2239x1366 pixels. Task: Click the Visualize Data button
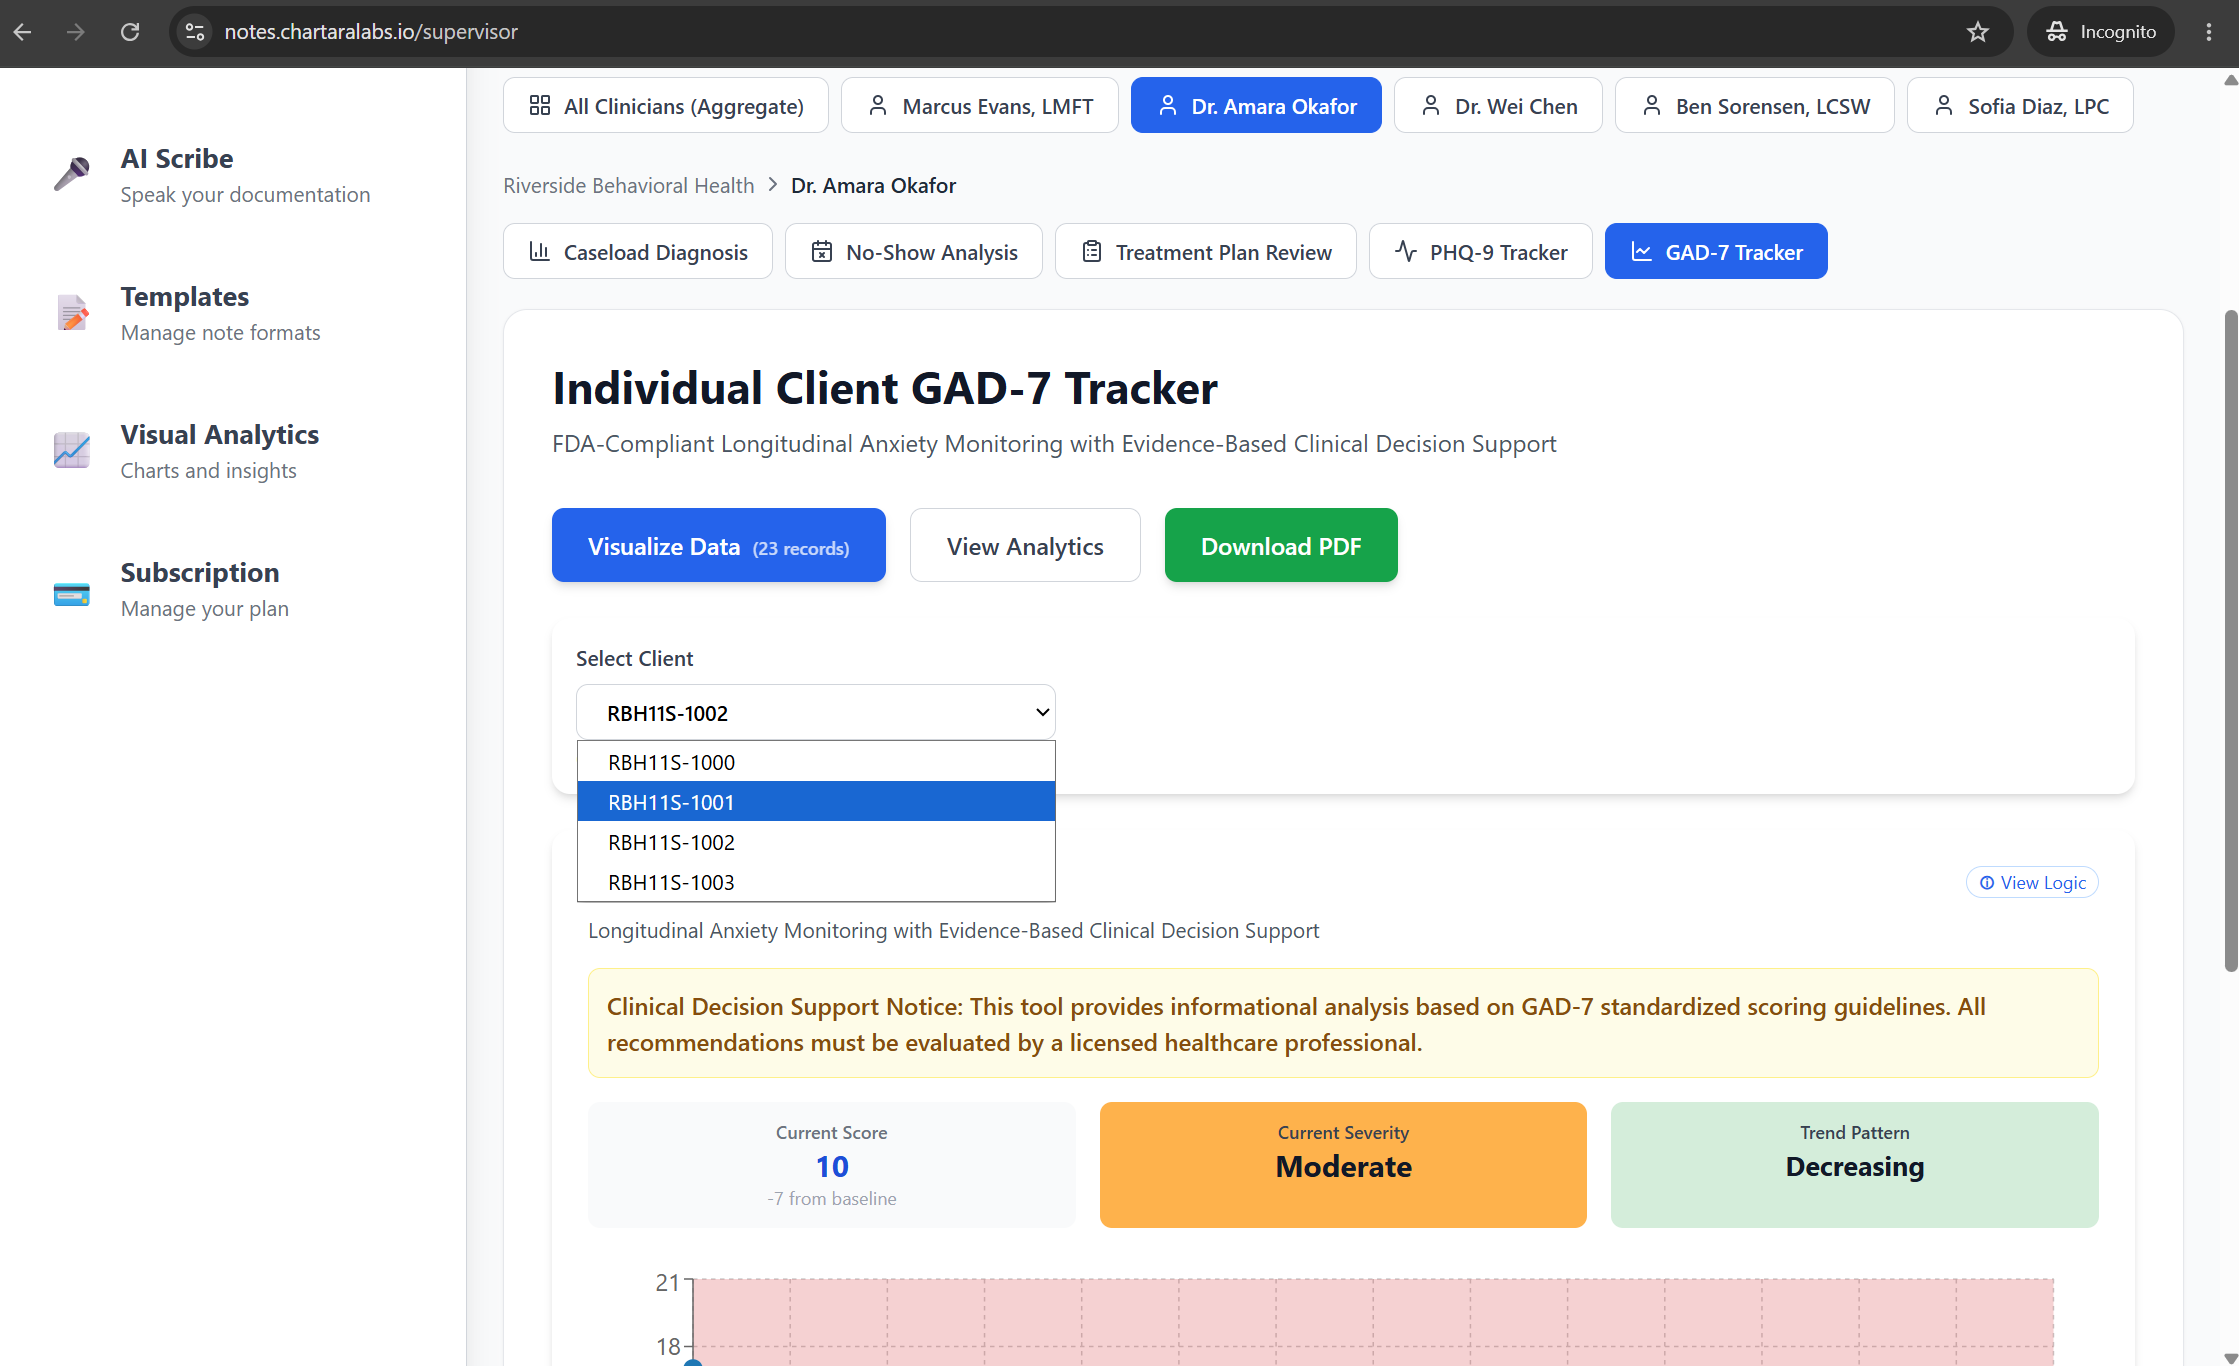pyautogui.click(x=719, y=545)
